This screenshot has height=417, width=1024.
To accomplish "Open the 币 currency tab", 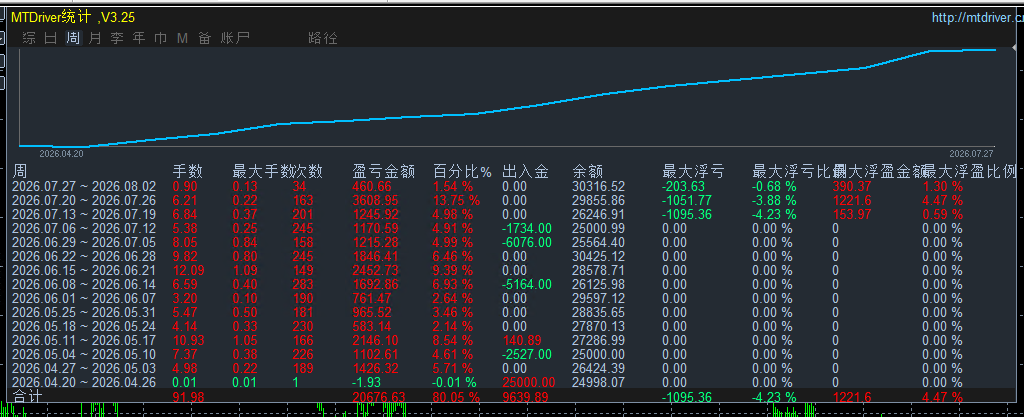I will pyautogui.click(x=161, y=38).
